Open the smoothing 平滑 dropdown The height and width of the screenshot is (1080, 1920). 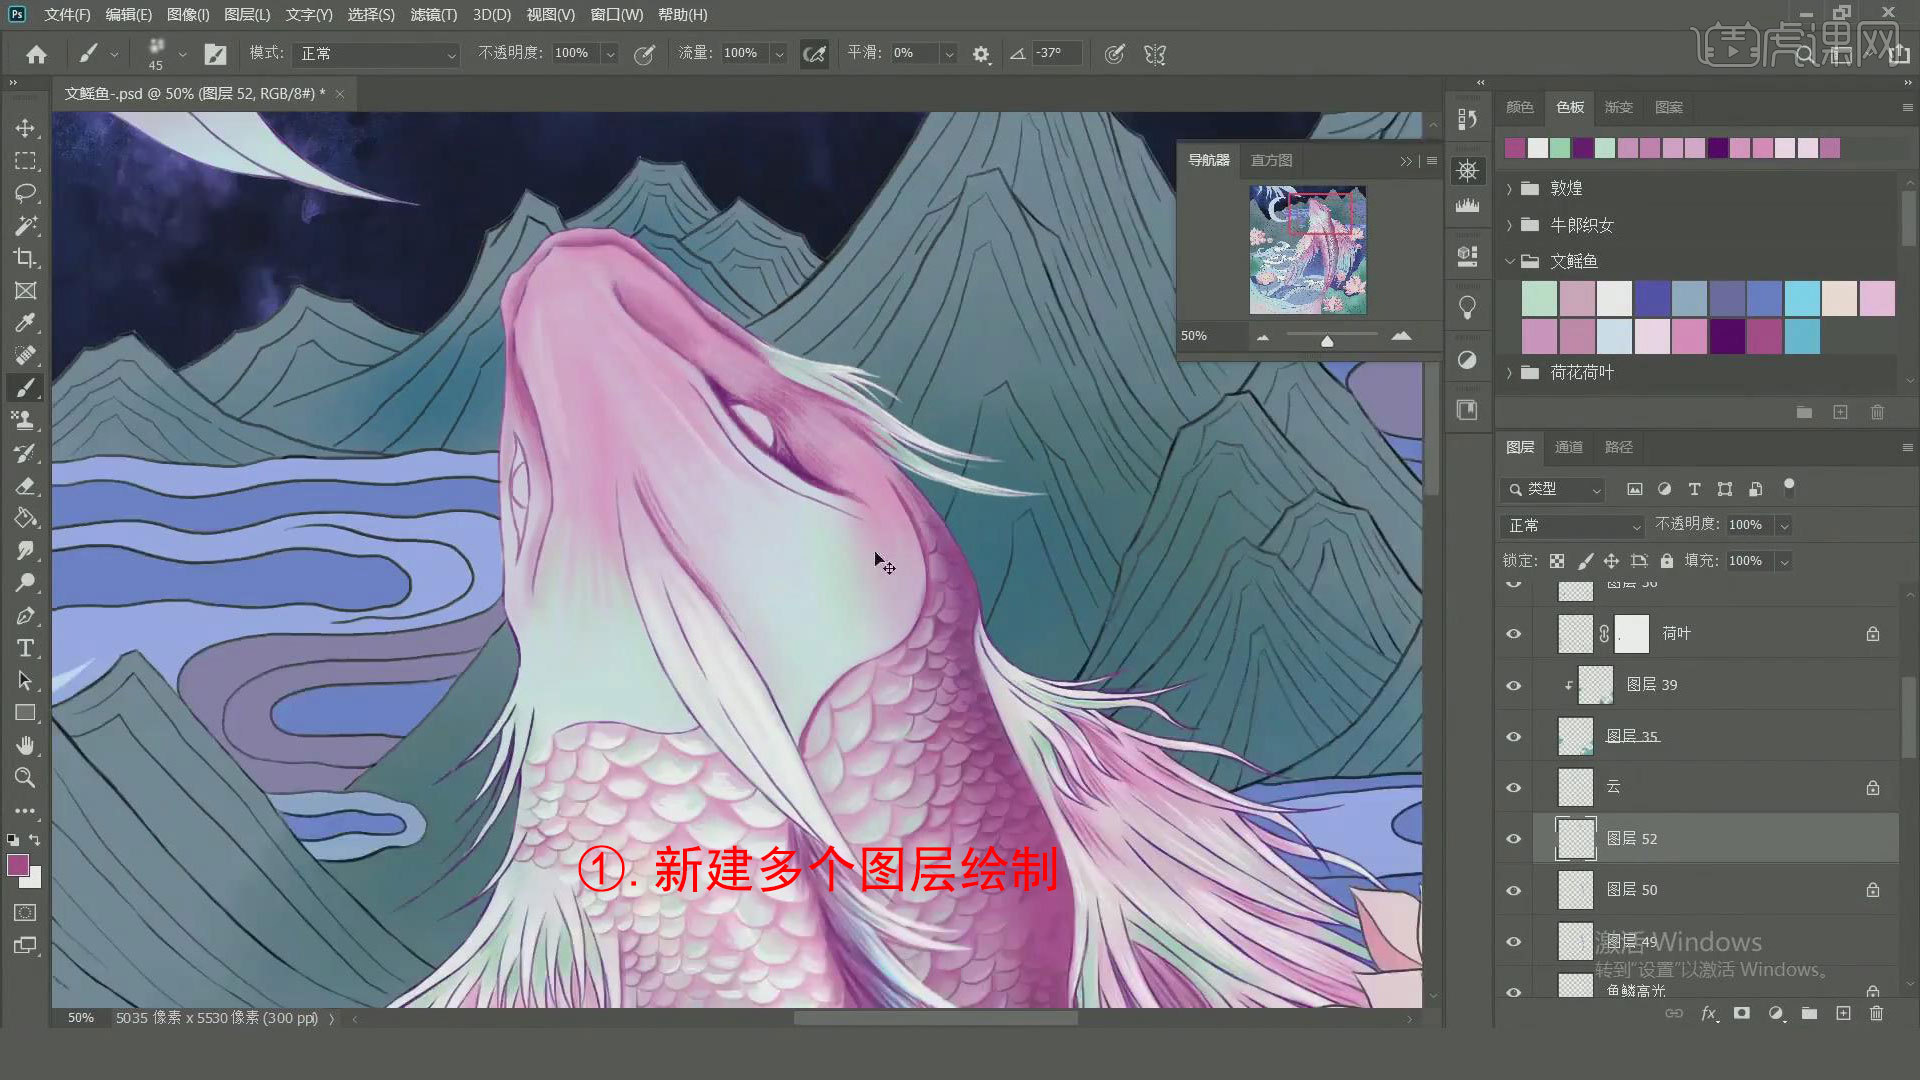949,54
